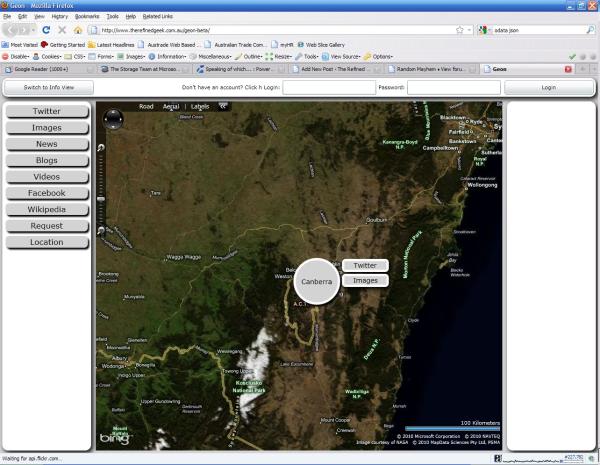Screen dimensions: 600x465
Task: Close the Geon tab
Action: pos(568,69)
